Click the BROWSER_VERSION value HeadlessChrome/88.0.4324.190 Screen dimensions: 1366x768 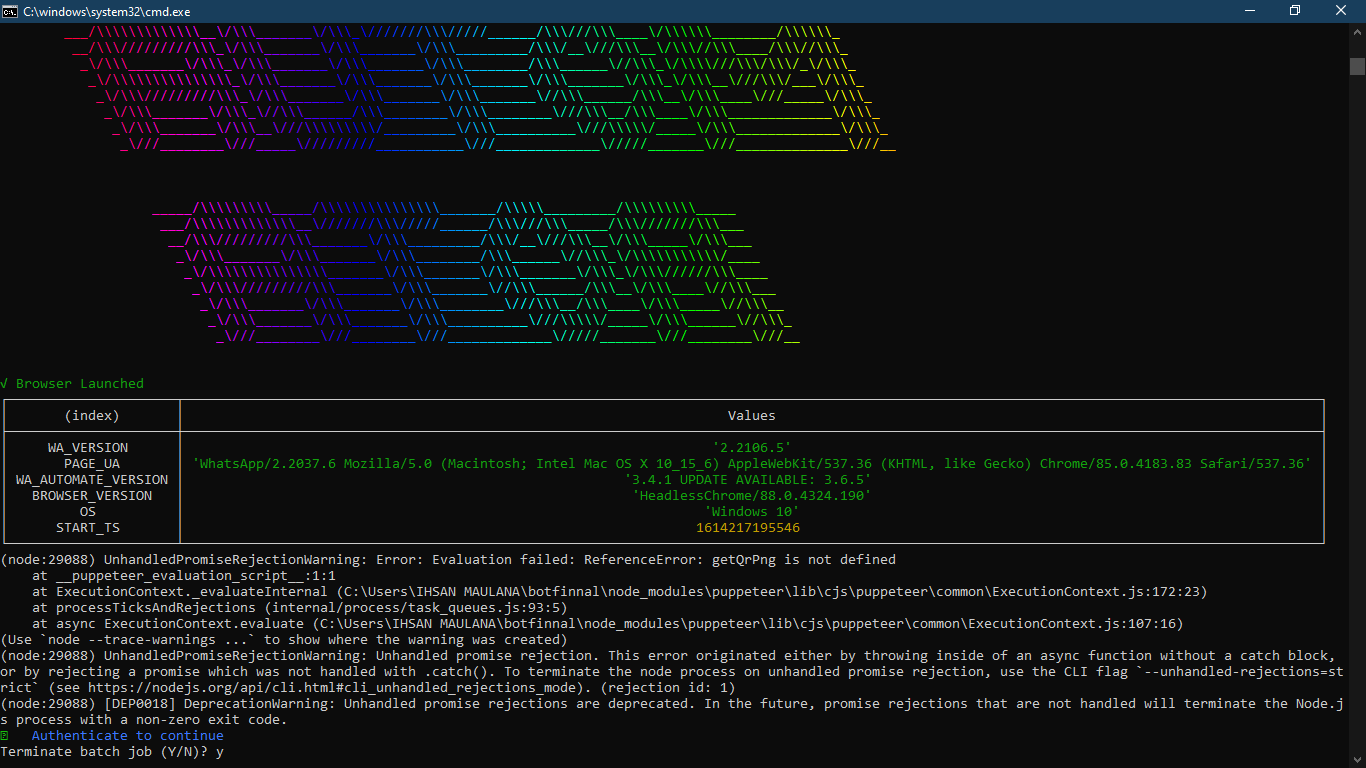752,495
